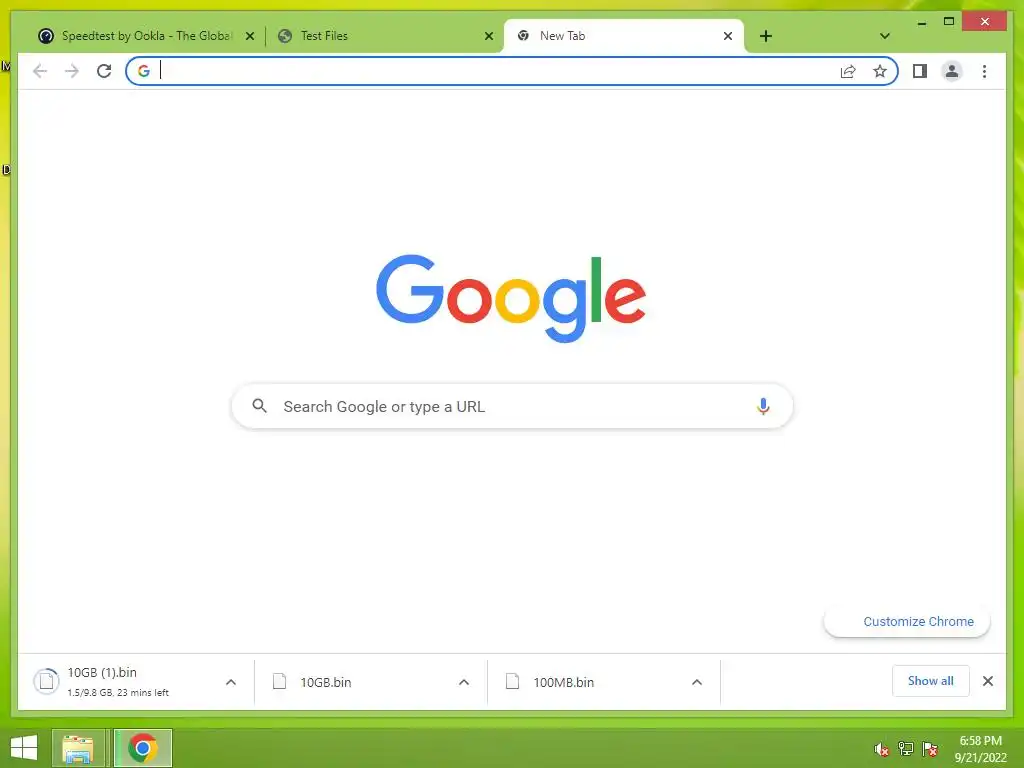Click the browser back arrow
This screenshot has width=1024, height=768.
pyautogui.click(x=40, y=71)
